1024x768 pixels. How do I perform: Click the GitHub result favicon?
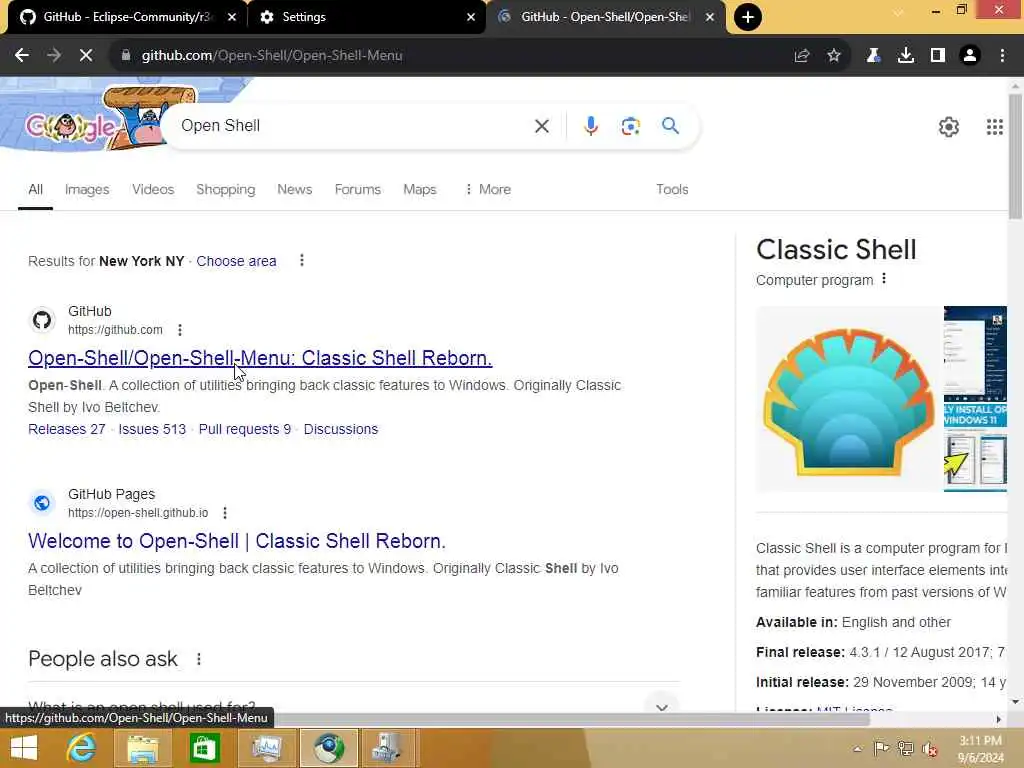click(x=42, y=320)
